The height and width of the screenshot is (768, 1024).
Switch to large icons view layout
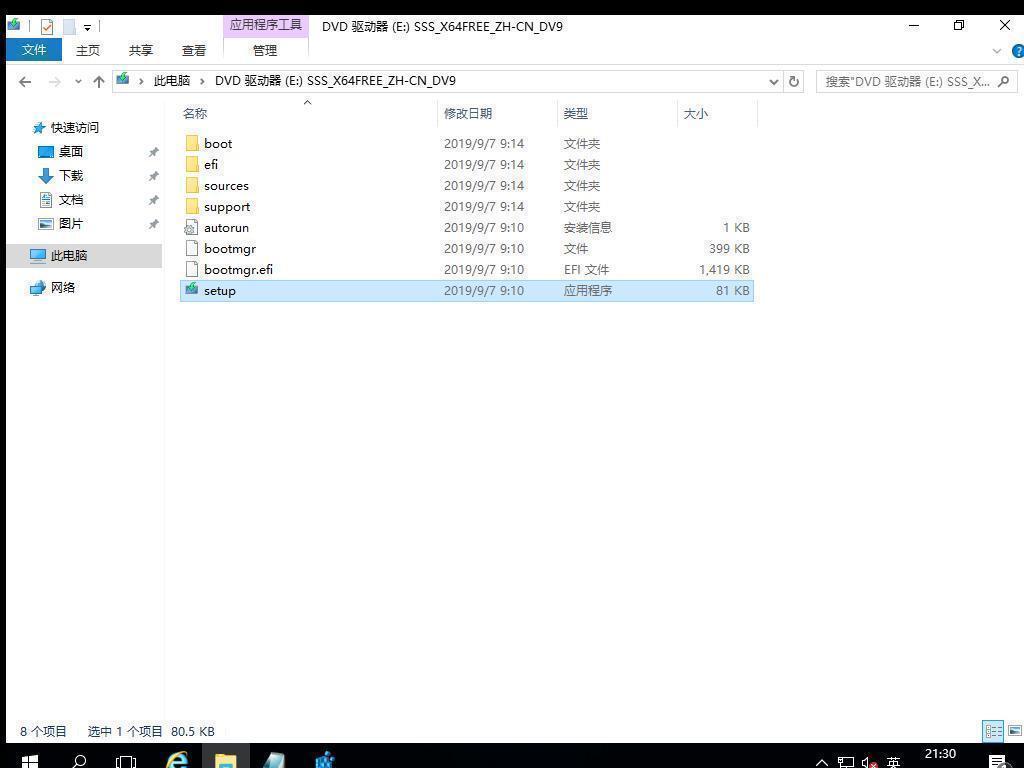pos(1015,731)
